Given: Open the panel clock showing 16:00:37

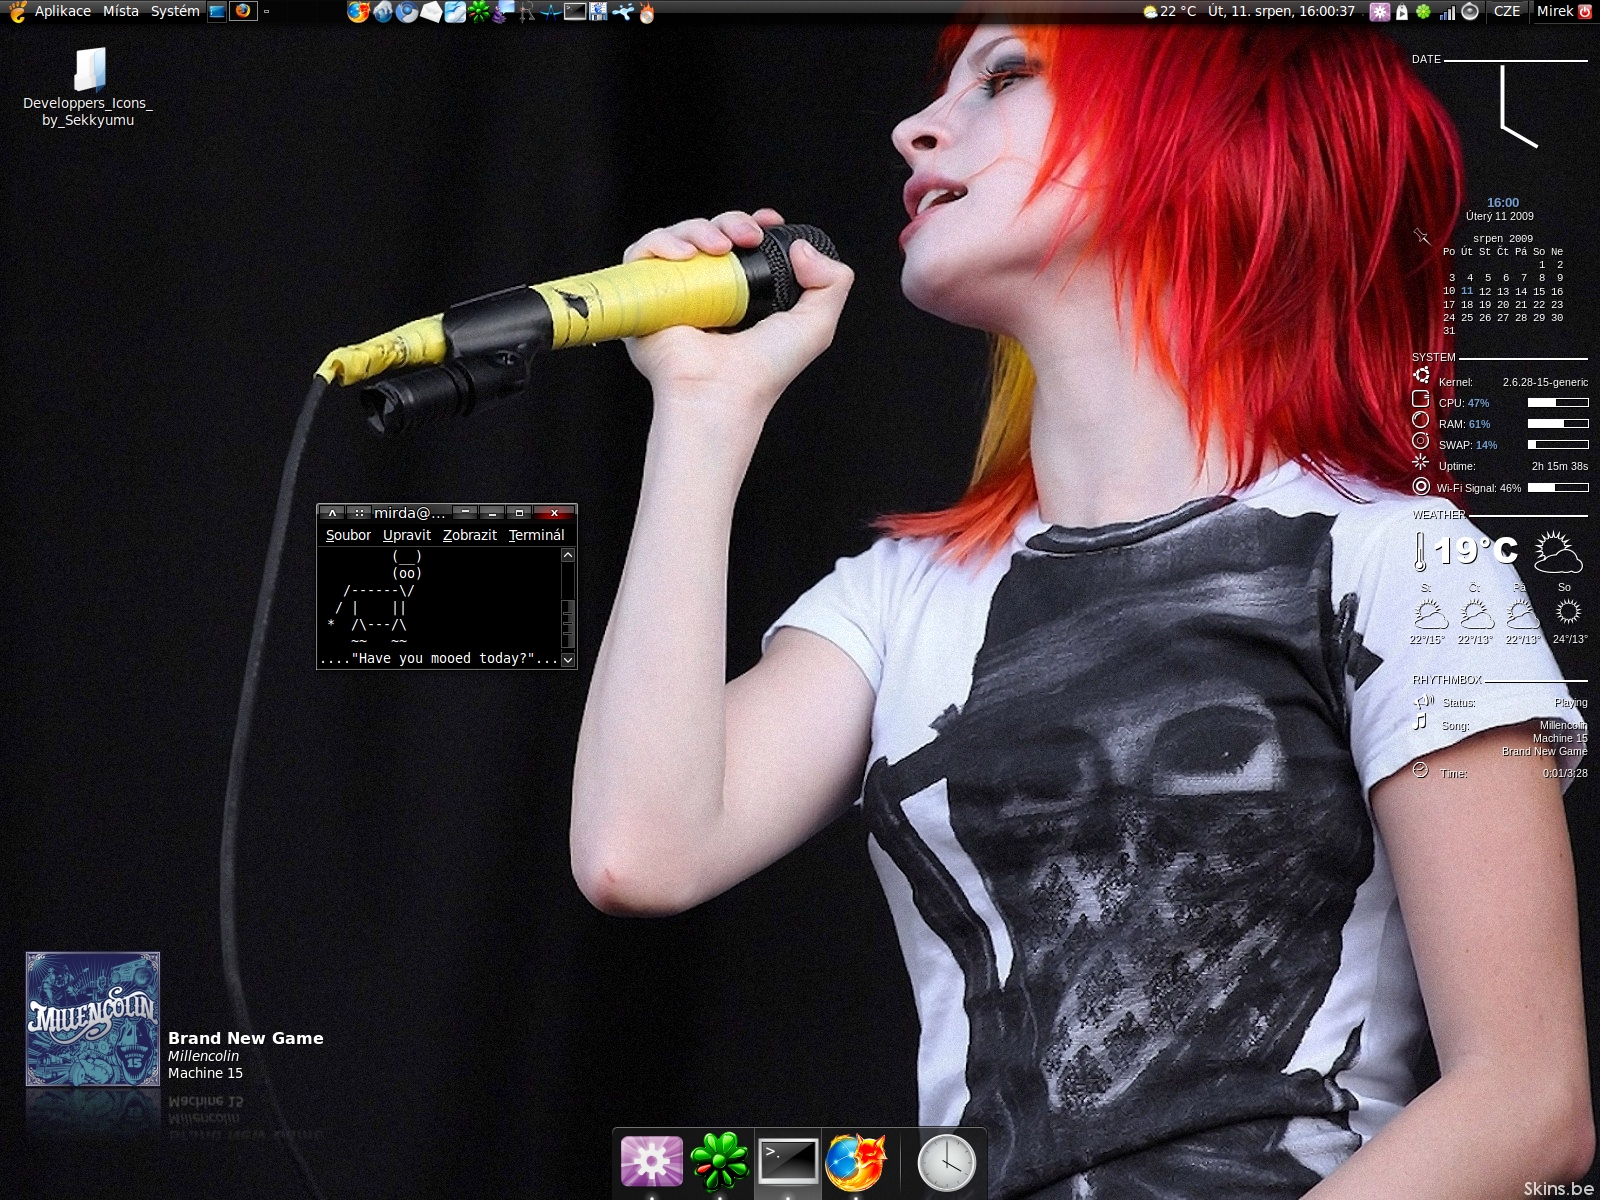Looking at the screenshot, I should (1281, 12).
